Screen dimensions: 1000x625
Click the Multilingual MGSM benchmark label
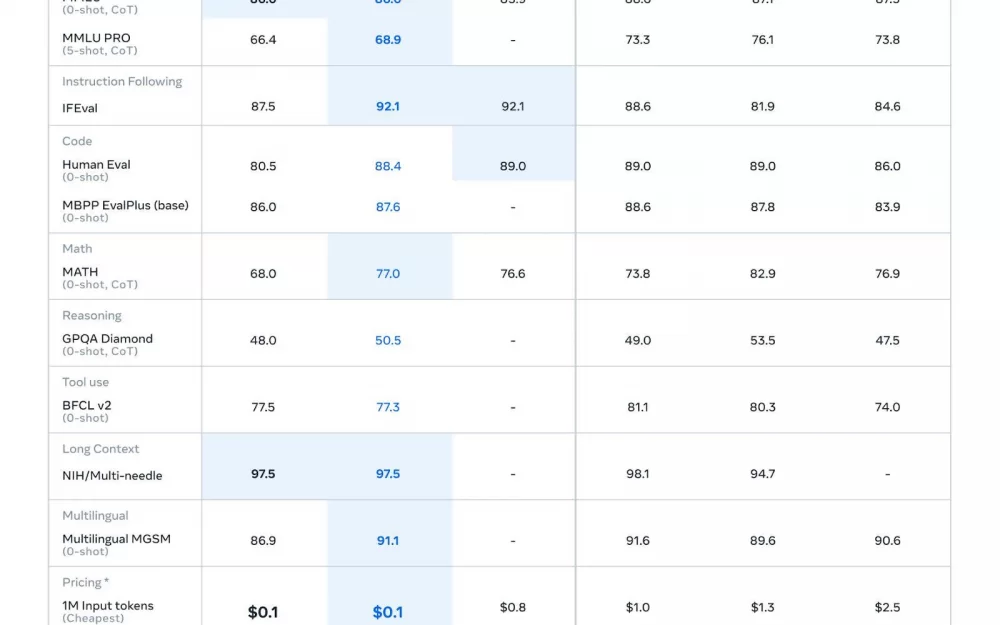coord(116,539)
